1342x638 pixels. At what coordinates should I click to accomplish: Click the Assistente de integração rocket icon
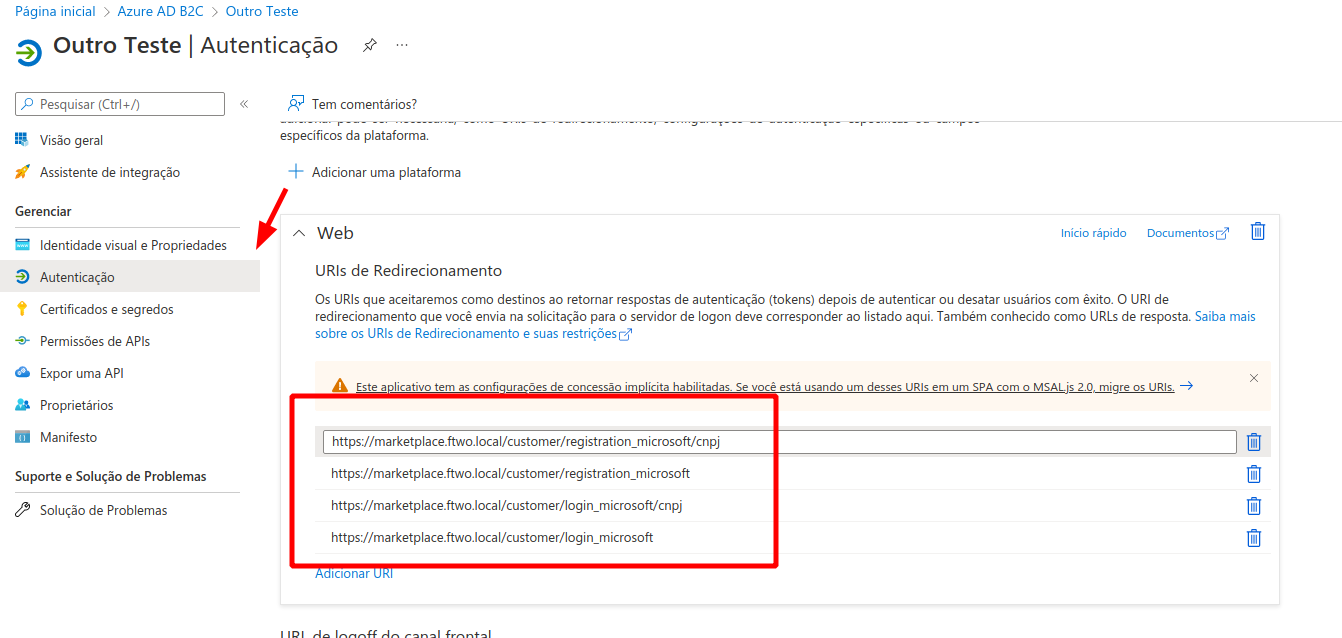(22, 172)
